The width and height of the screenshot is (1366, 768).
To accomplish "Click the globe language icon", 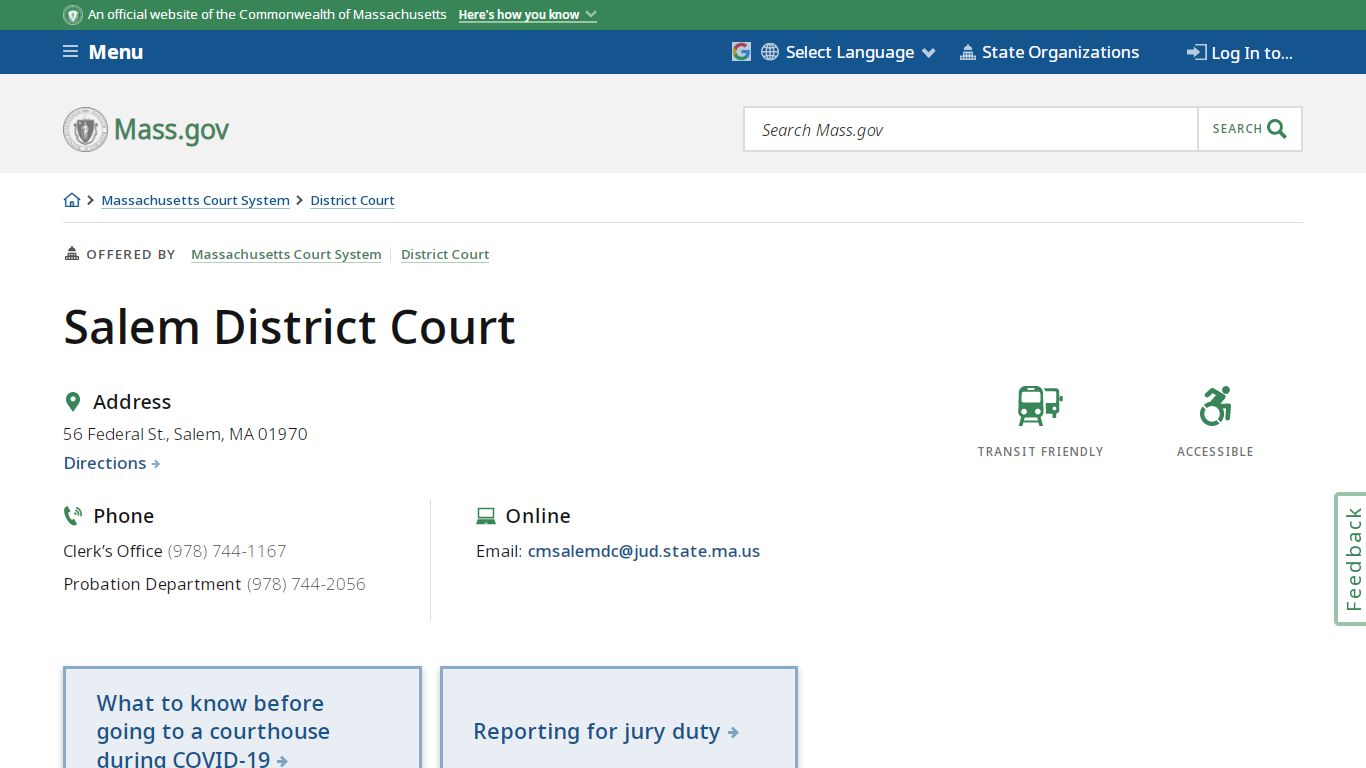I will pyautogui.click(x=770, y=52).
